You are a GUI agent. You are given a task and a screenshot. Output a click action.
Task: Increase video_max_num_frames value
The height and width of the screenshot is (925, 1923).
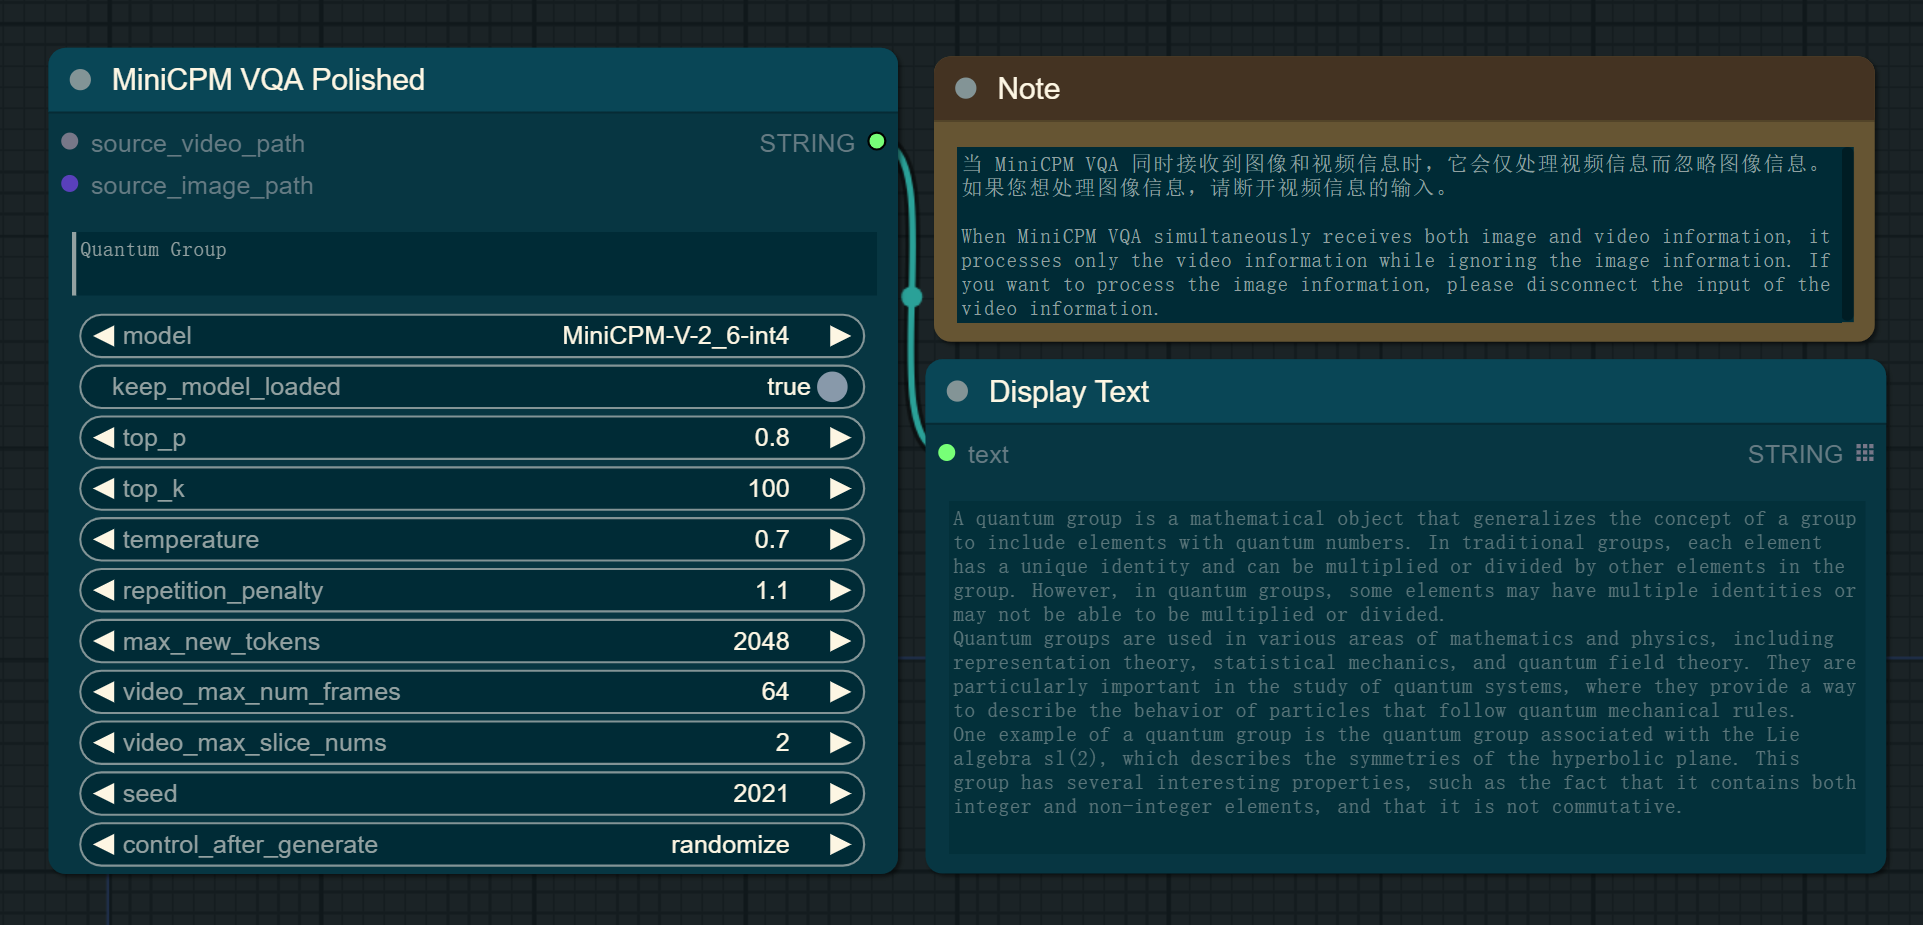click(840, 692)
